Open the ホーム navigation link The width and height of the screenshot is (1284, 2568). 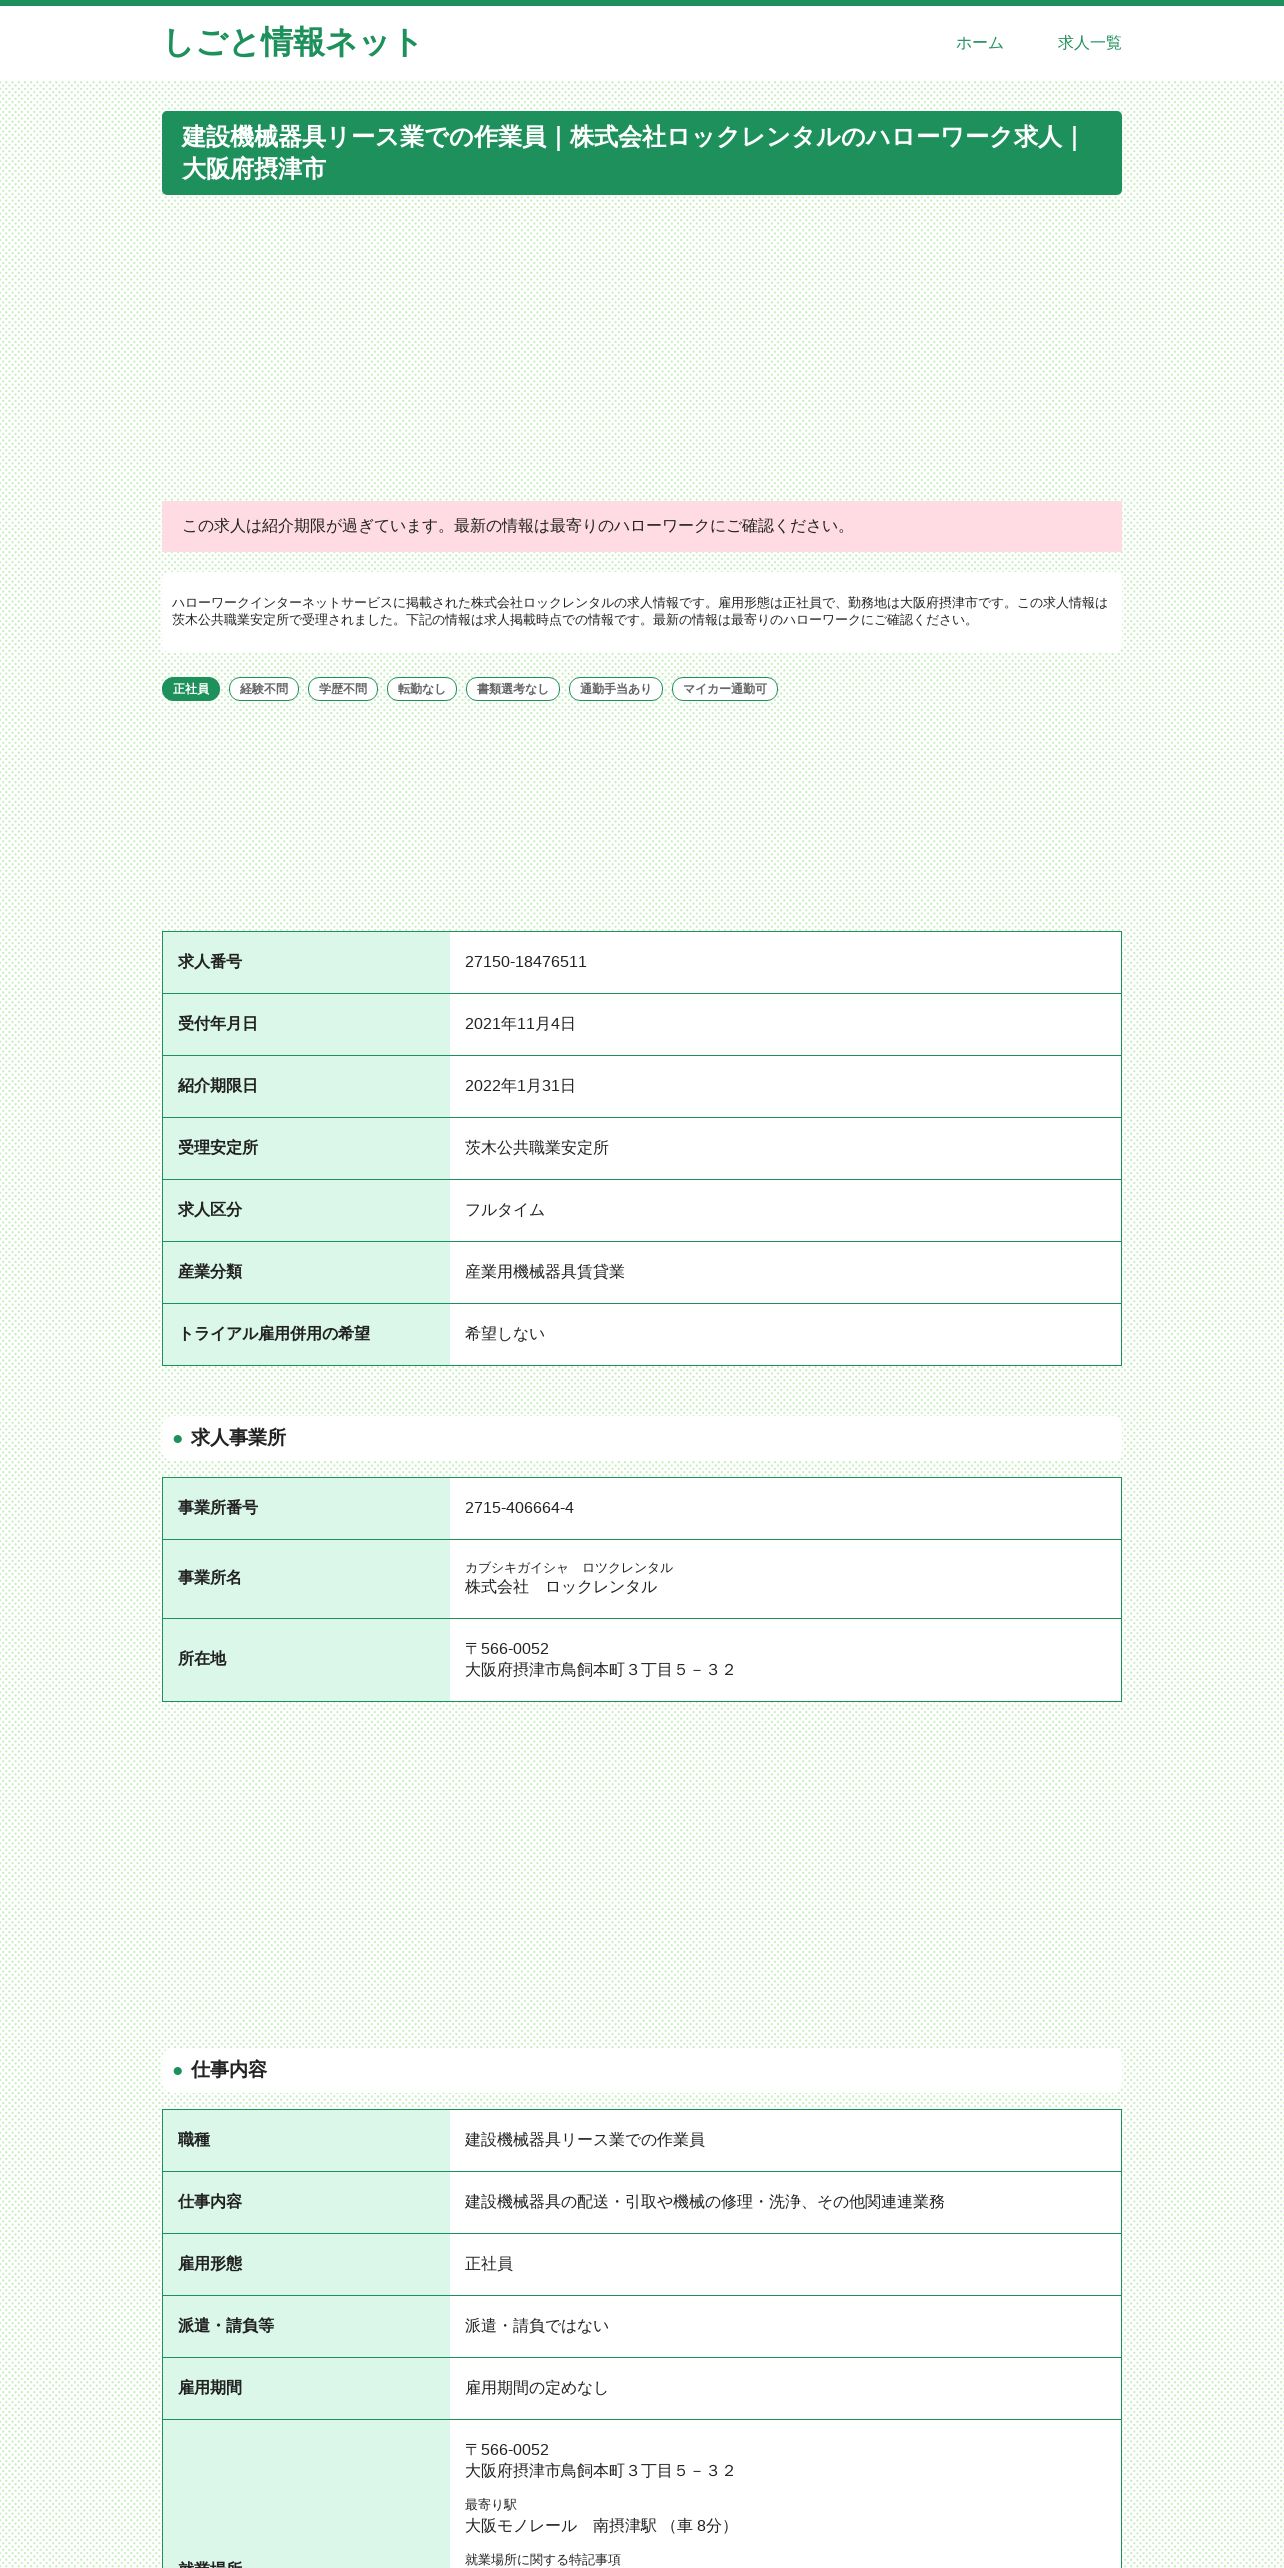[x=979, y=43]
